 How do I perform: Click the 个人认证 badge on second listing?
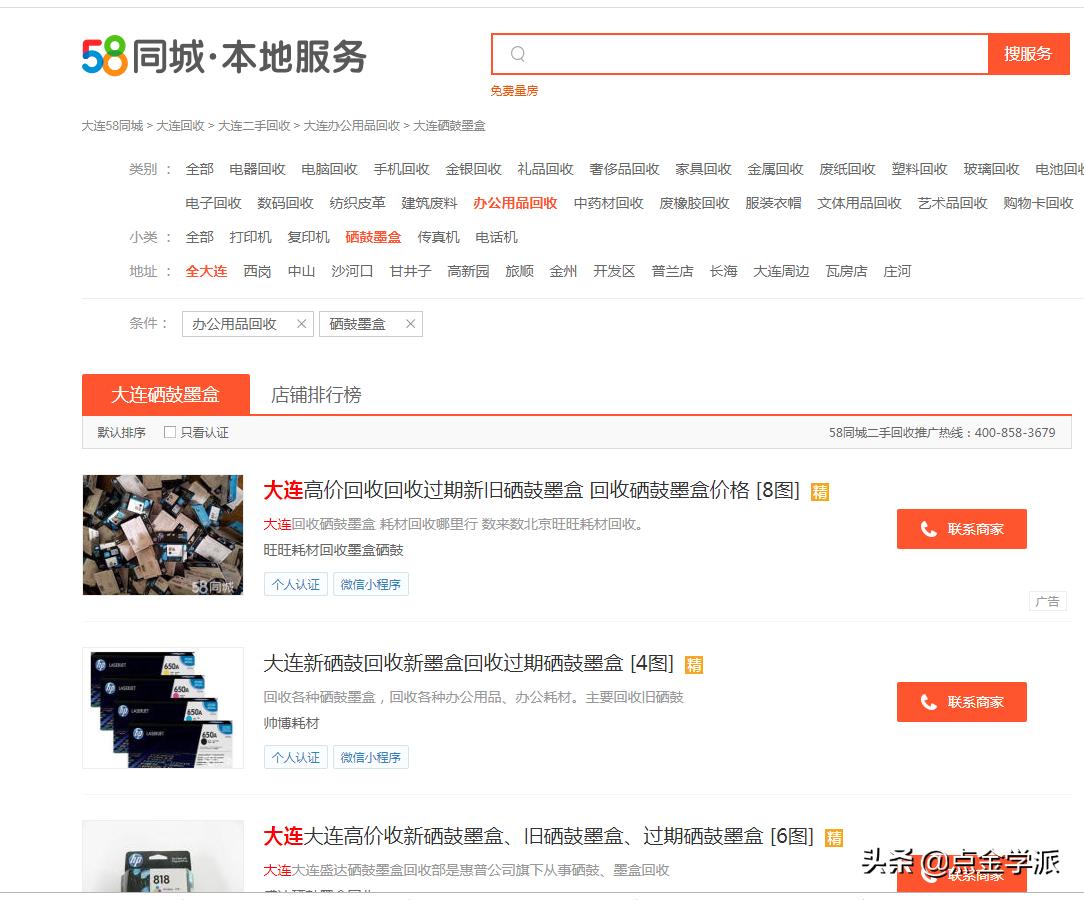click(295, 757)
